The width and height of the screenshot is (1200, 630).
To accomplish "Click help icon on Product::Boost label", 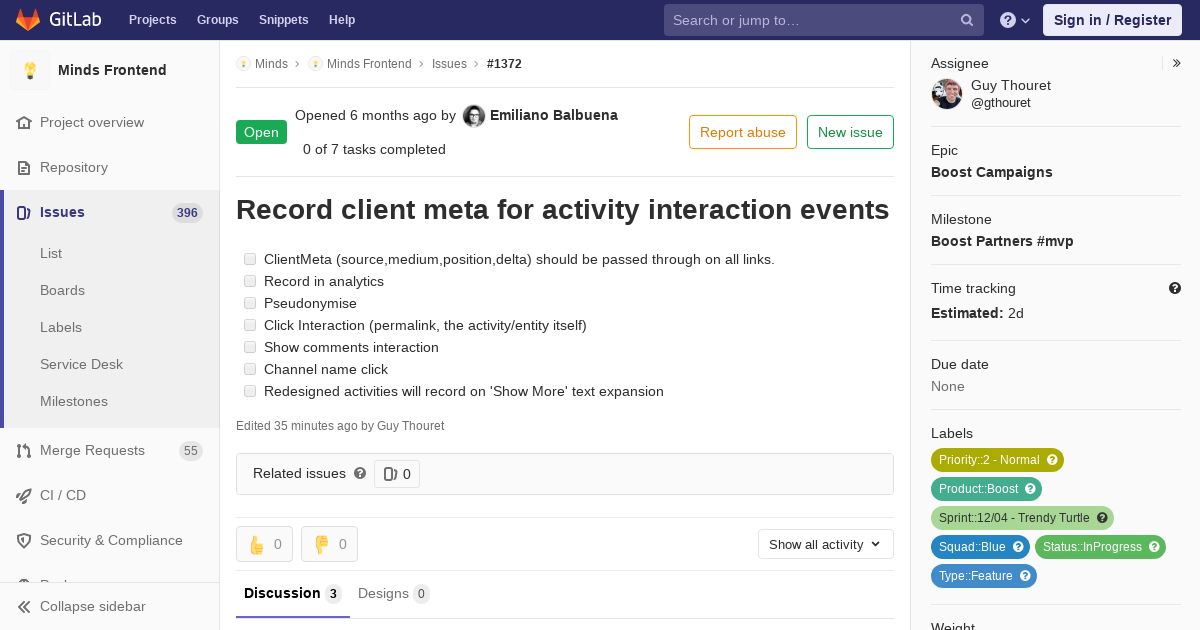I will click(1030, 489).
